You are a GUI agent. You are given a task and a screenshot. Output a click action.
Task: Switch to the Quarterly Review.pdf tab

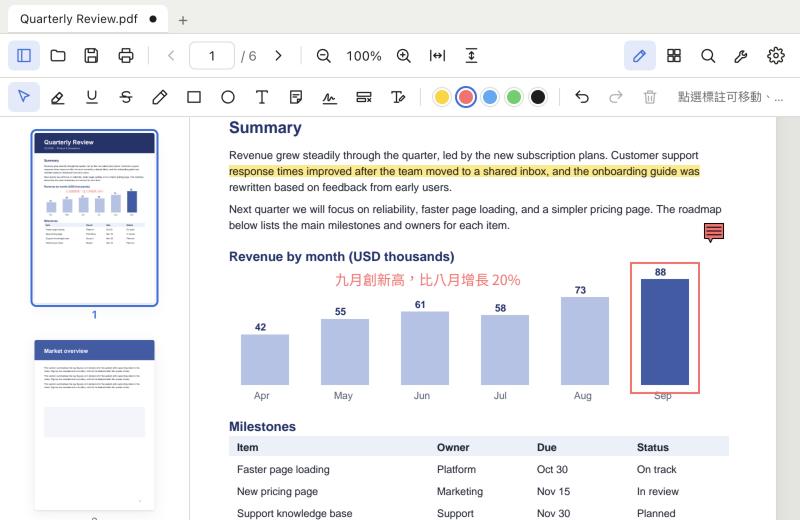pyautogui.click(x=88, y=19)
